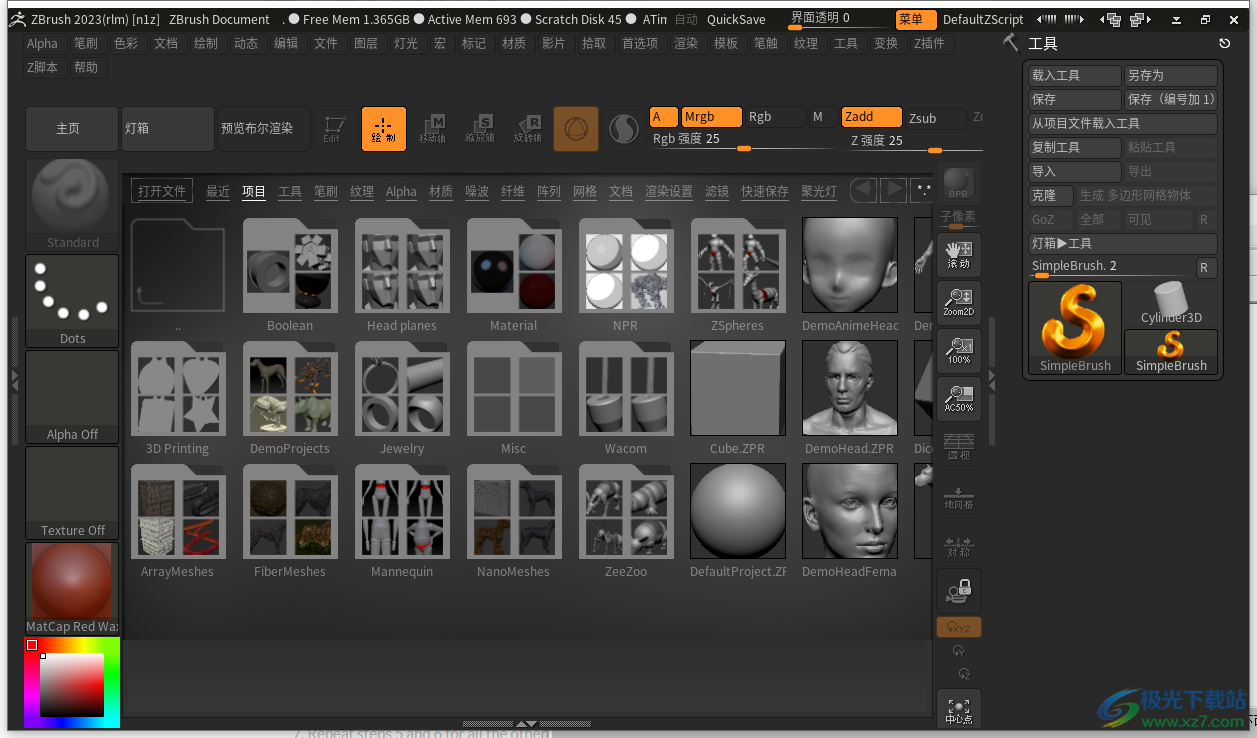
Task: Click the Scroll (滚动) hand icon
Action: tap(958, 254)
